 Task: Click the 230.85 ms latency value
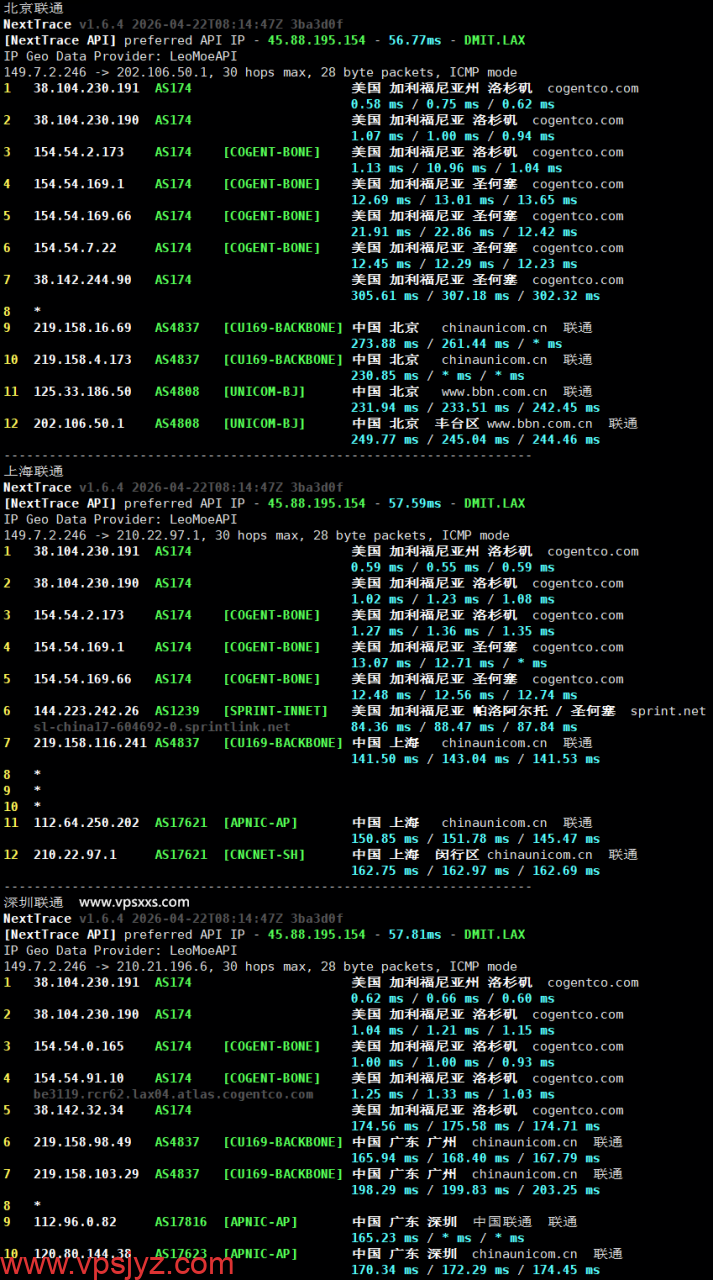385,376
